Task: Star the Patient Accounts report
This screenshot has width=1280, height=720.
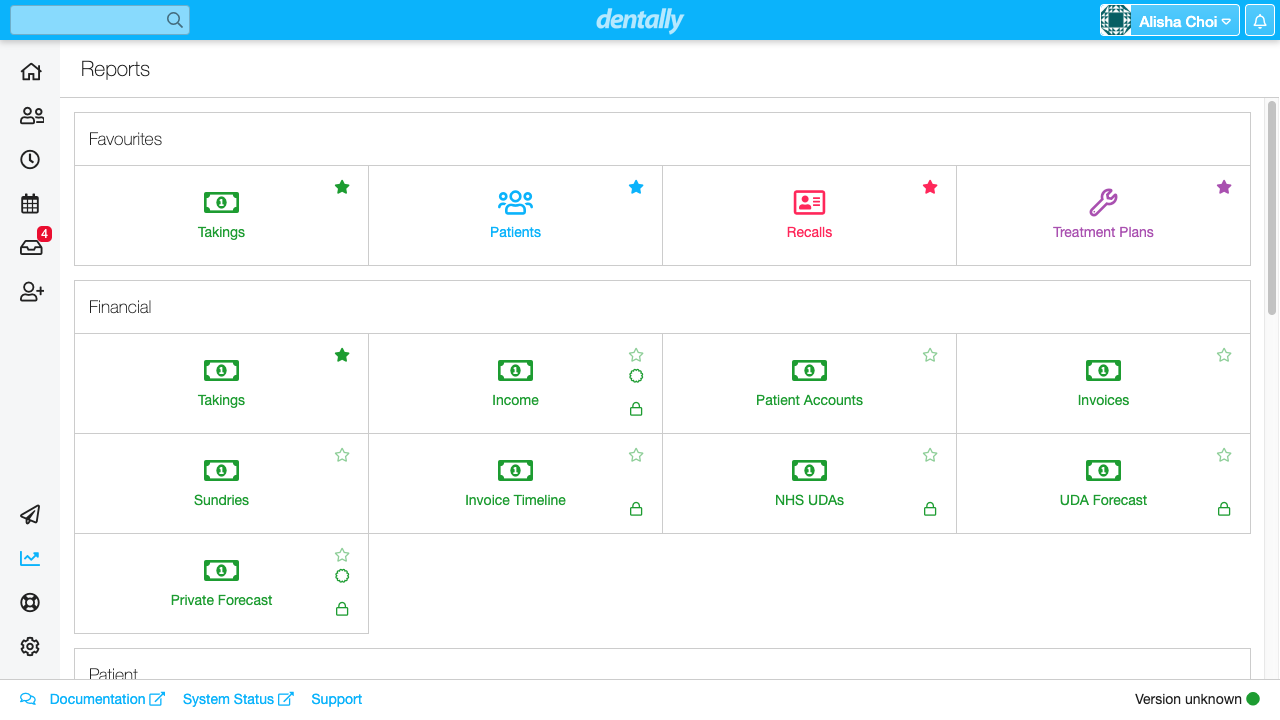Action: (x=930, y=355)
